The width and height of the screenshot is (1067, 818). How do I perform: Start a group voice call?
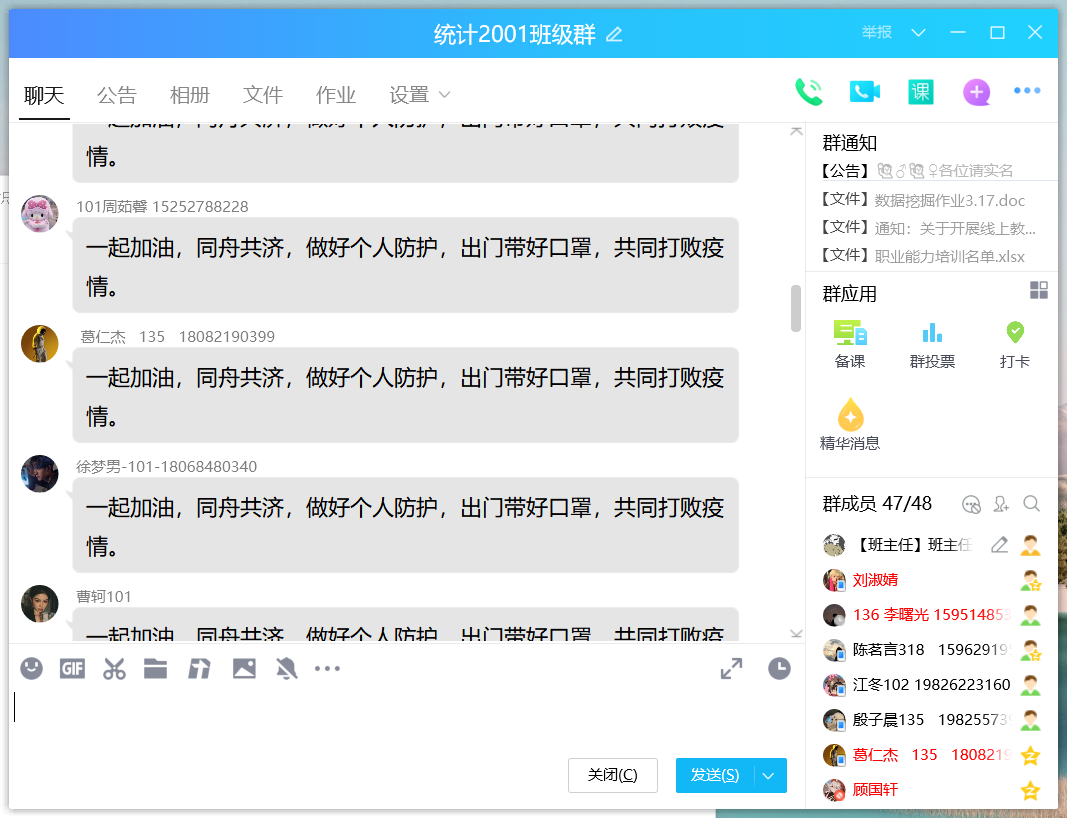coord(808,92)
